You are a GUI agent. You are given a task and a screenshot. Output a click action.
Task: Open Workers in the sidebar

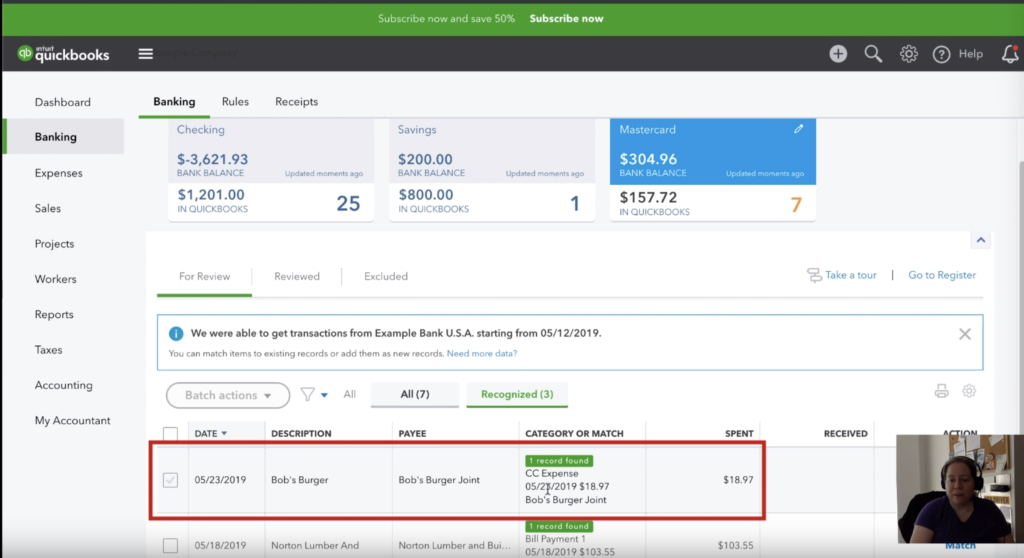coord(56,279)
